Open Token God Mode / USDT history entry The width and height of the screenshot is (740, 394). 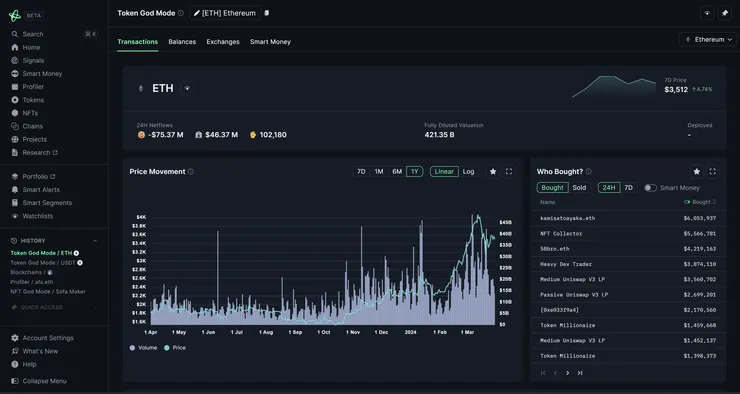pos(46,263)
